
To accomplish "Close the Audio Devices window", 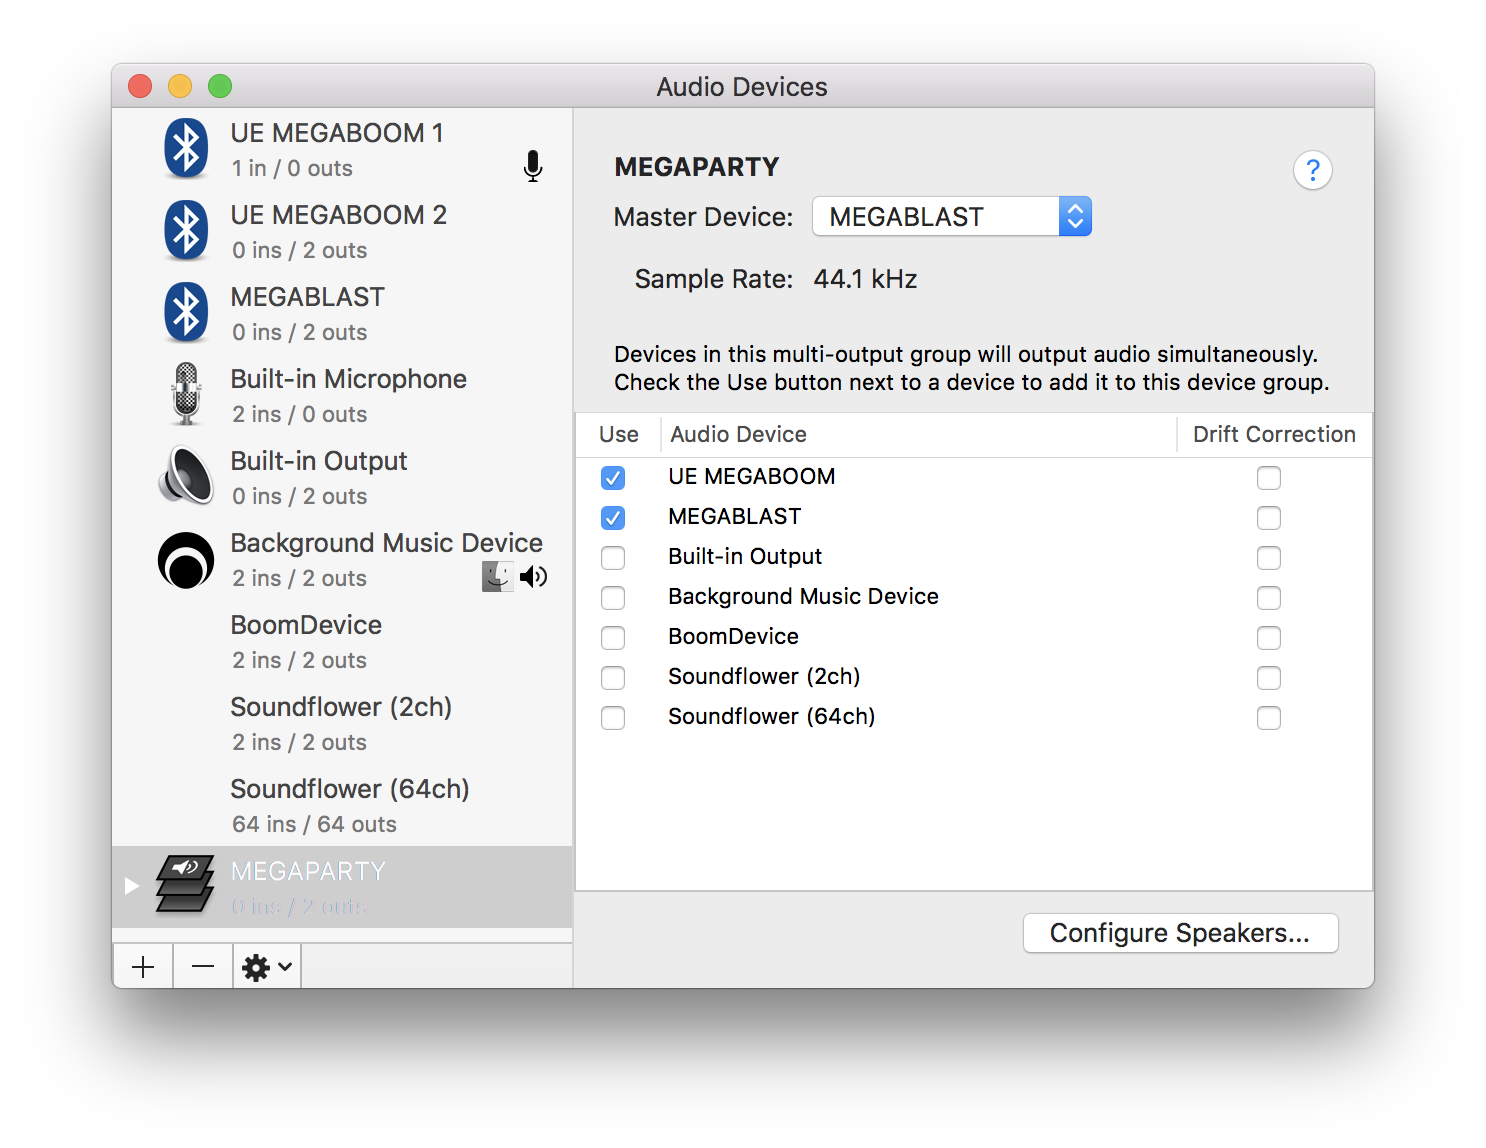I will coord(140,86).
